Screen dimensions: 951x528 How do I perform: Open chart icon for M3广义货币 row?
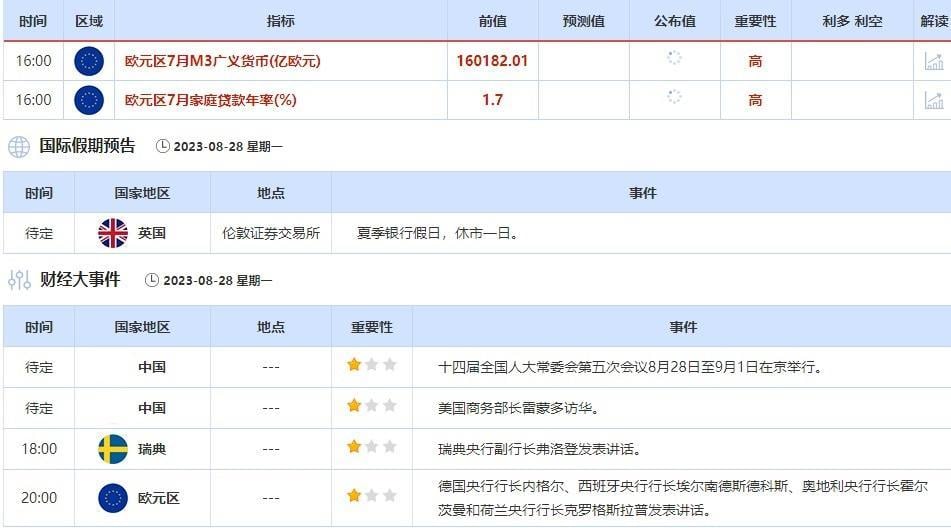coord(934,61)
